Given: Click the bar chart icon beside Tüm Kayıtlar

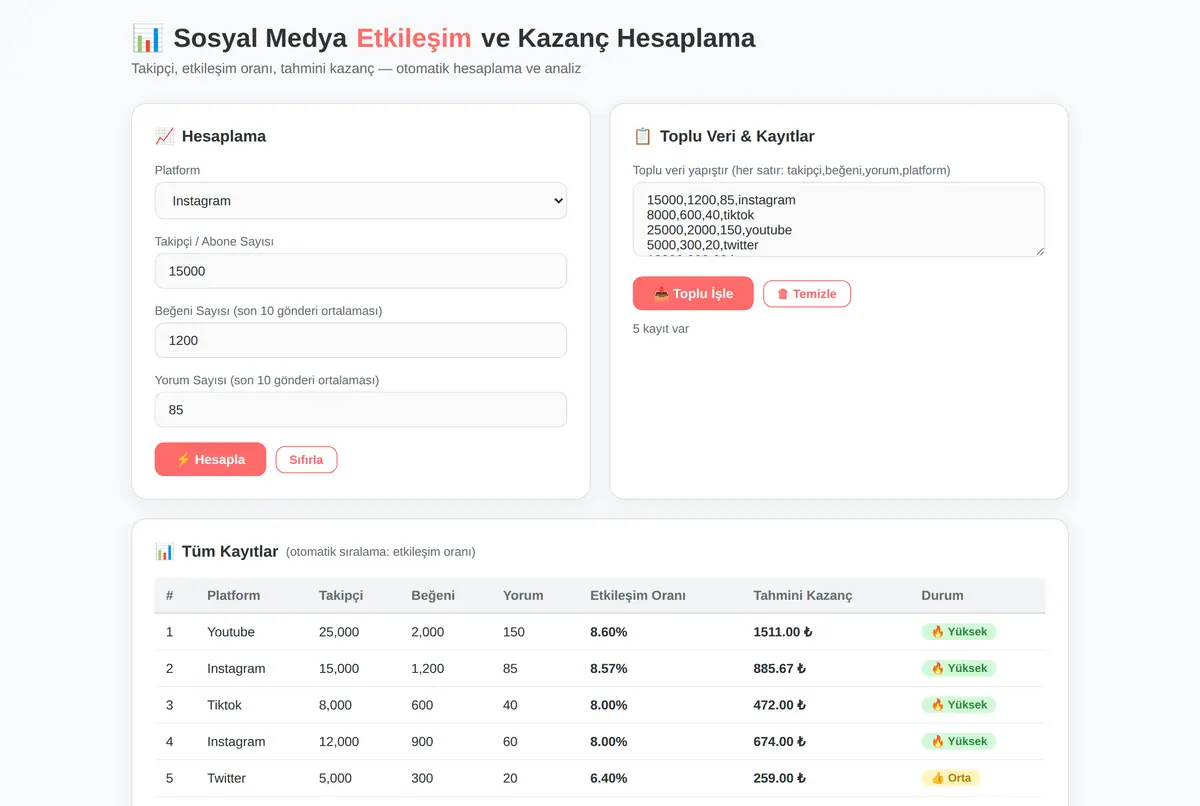Looking at the screenshot, I should pyautogui.click(x=164, y=551).
